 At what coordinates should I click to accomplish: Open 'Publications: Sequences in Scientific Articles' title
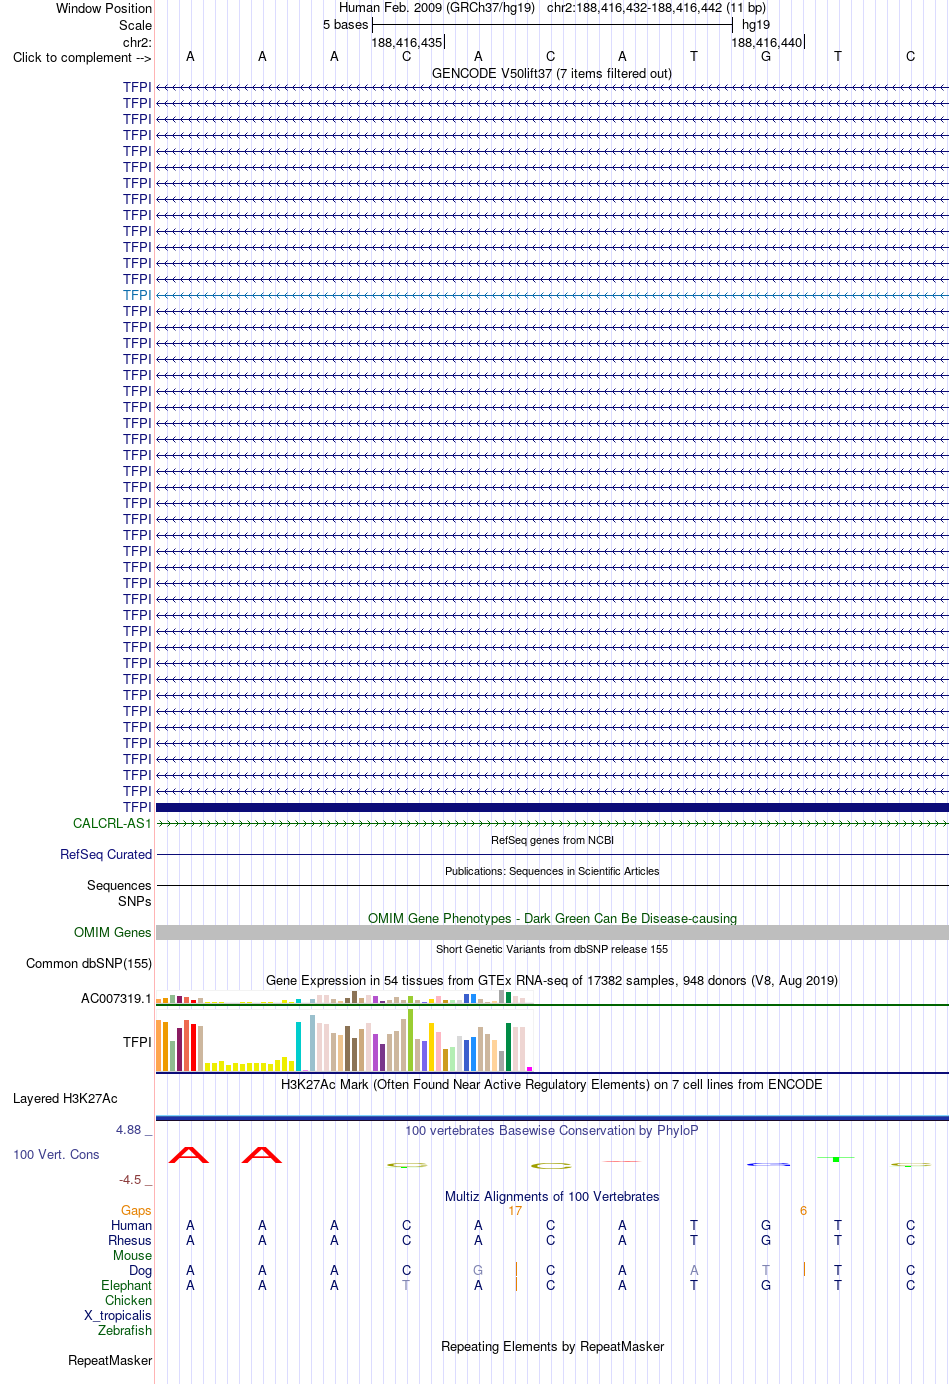click(552, 871)
